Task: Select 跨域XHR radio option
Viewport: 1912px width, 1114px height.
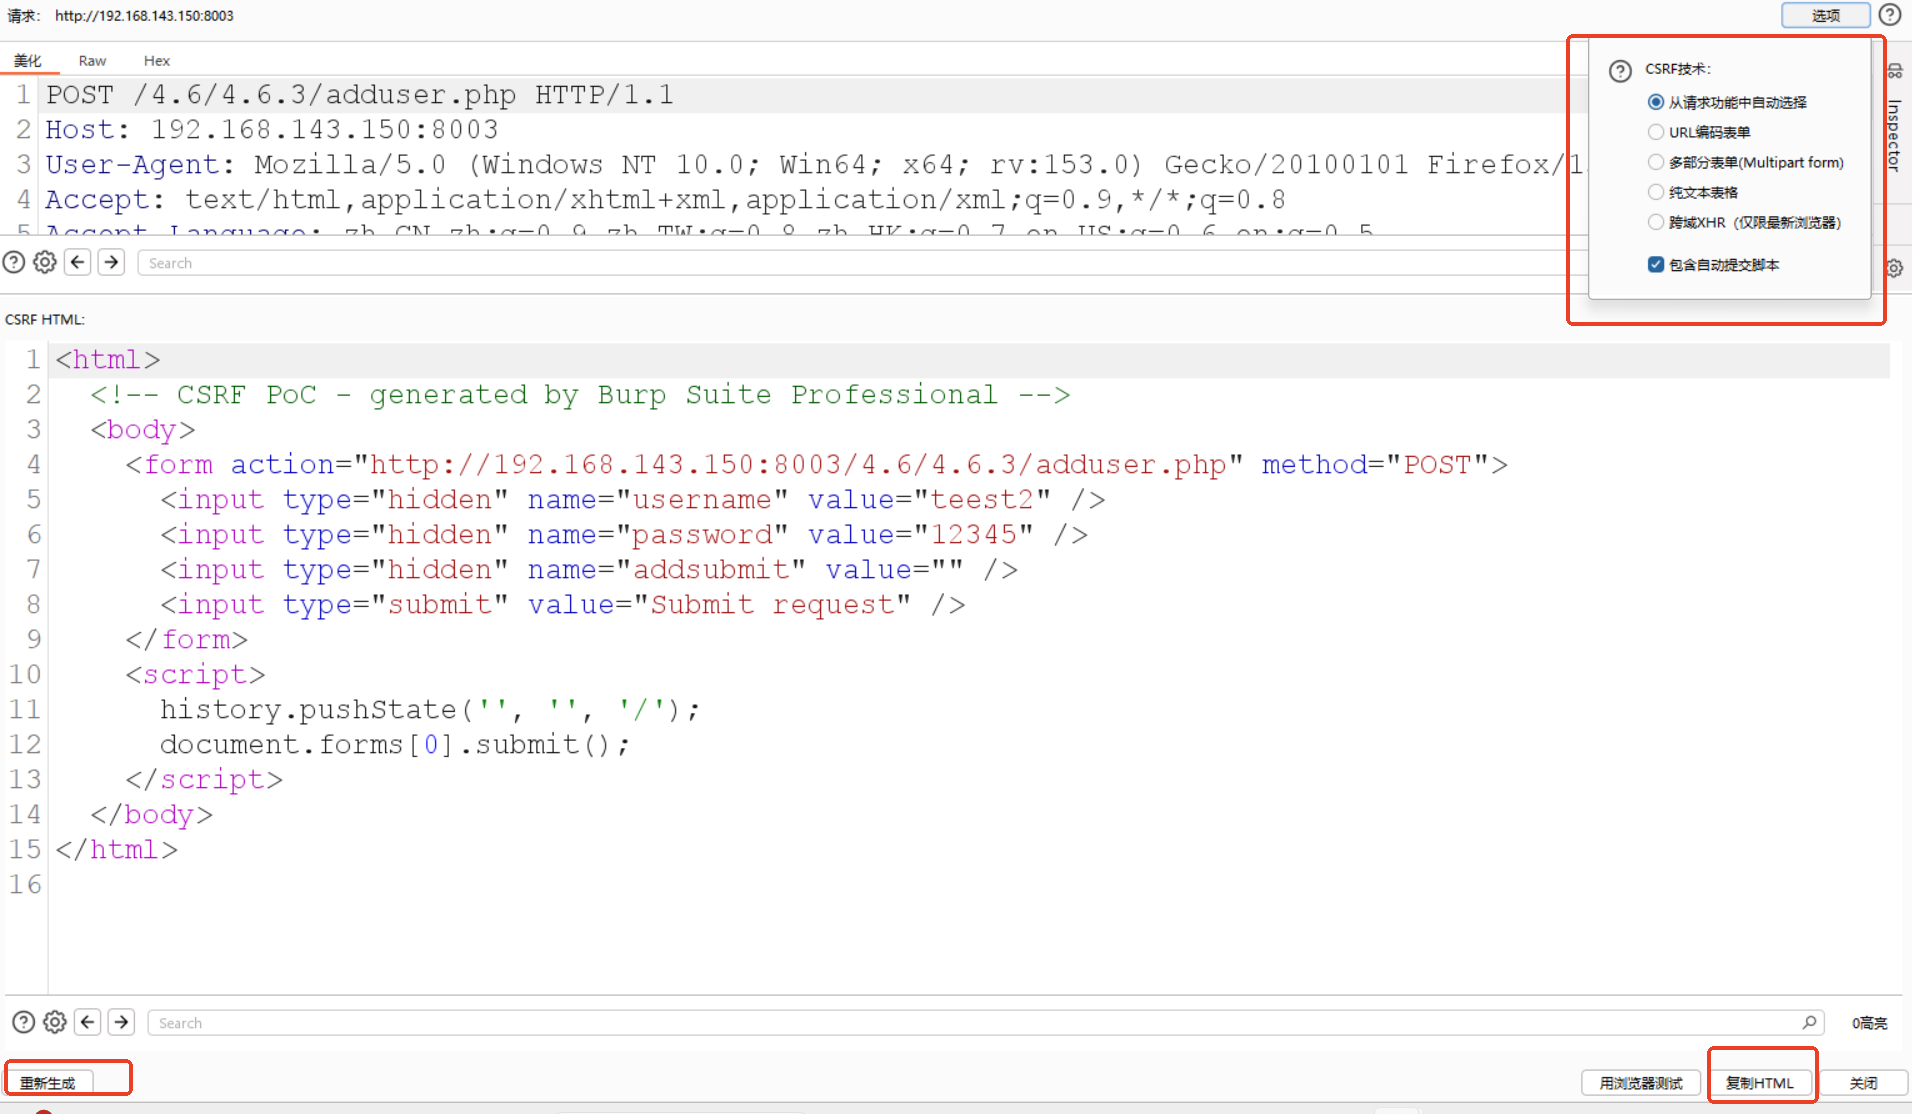Action: coord(1656,222)
